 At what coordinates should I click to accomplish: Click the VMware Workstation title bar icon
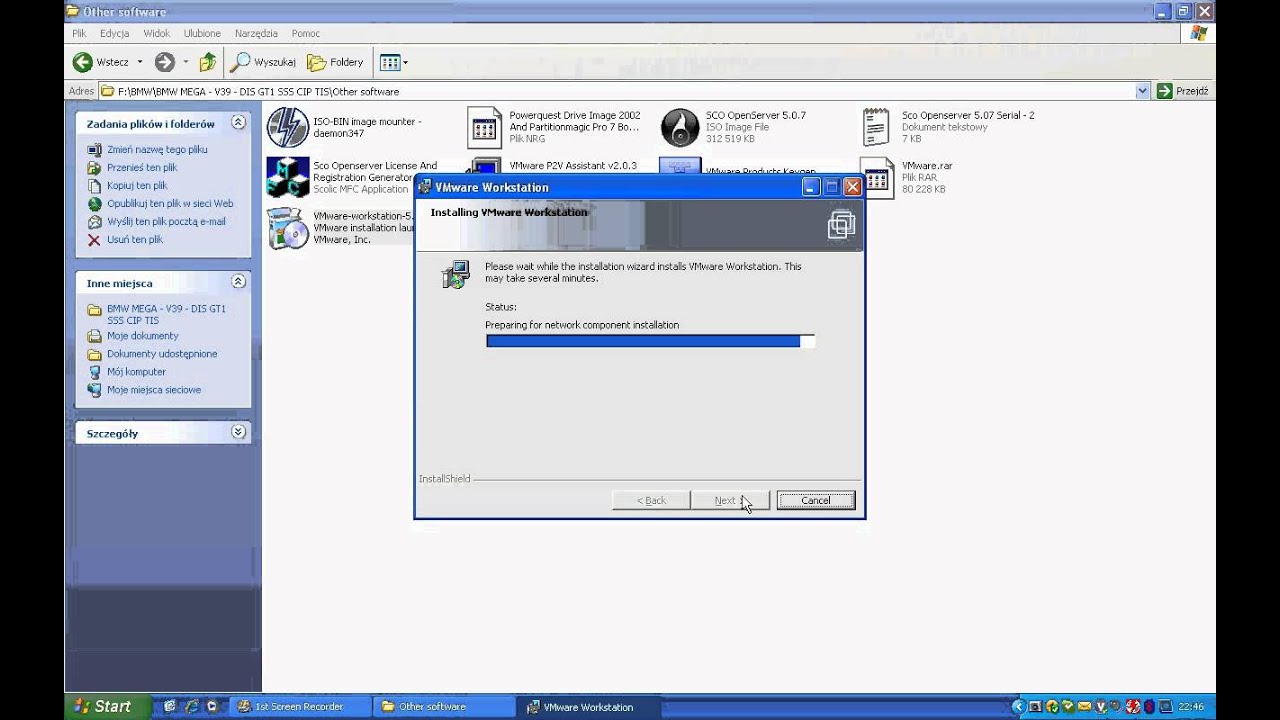(x=424, y=187)
